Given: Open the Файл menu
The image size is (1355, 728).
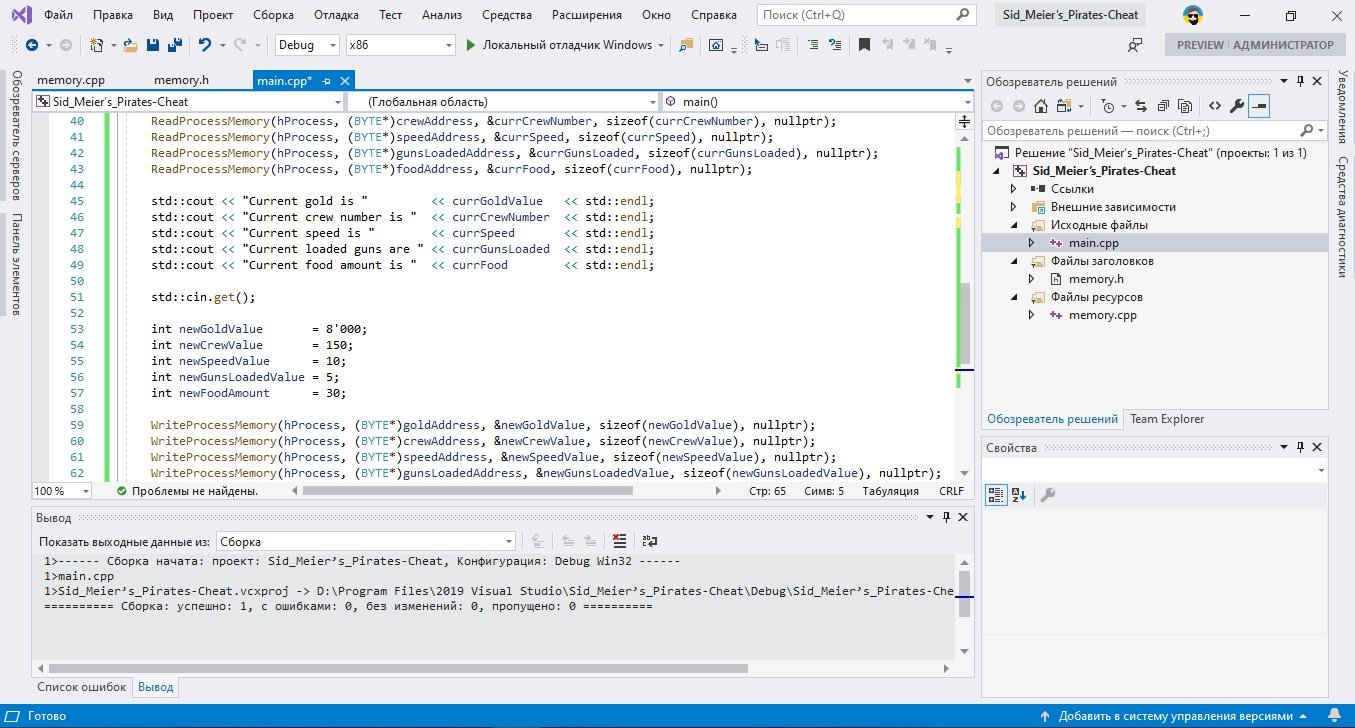Looking at the screenshot, I should tap(58, 15).
